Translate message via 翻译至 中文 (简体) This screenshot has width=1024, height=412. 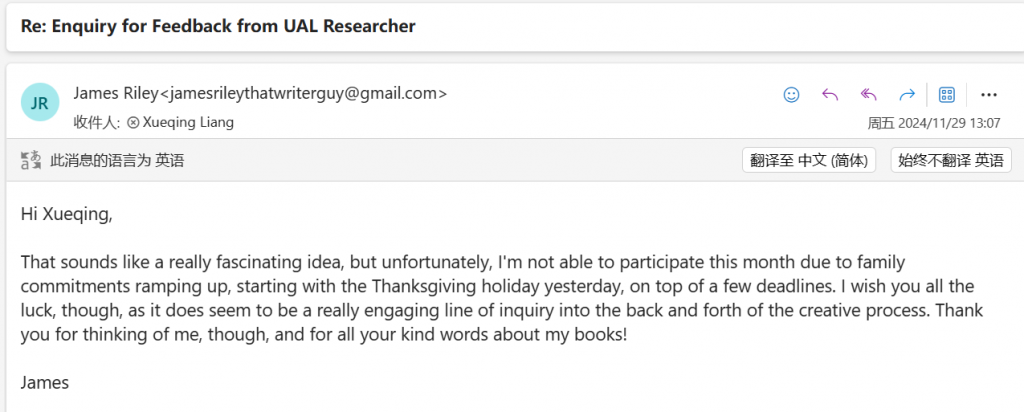(808, 160)
